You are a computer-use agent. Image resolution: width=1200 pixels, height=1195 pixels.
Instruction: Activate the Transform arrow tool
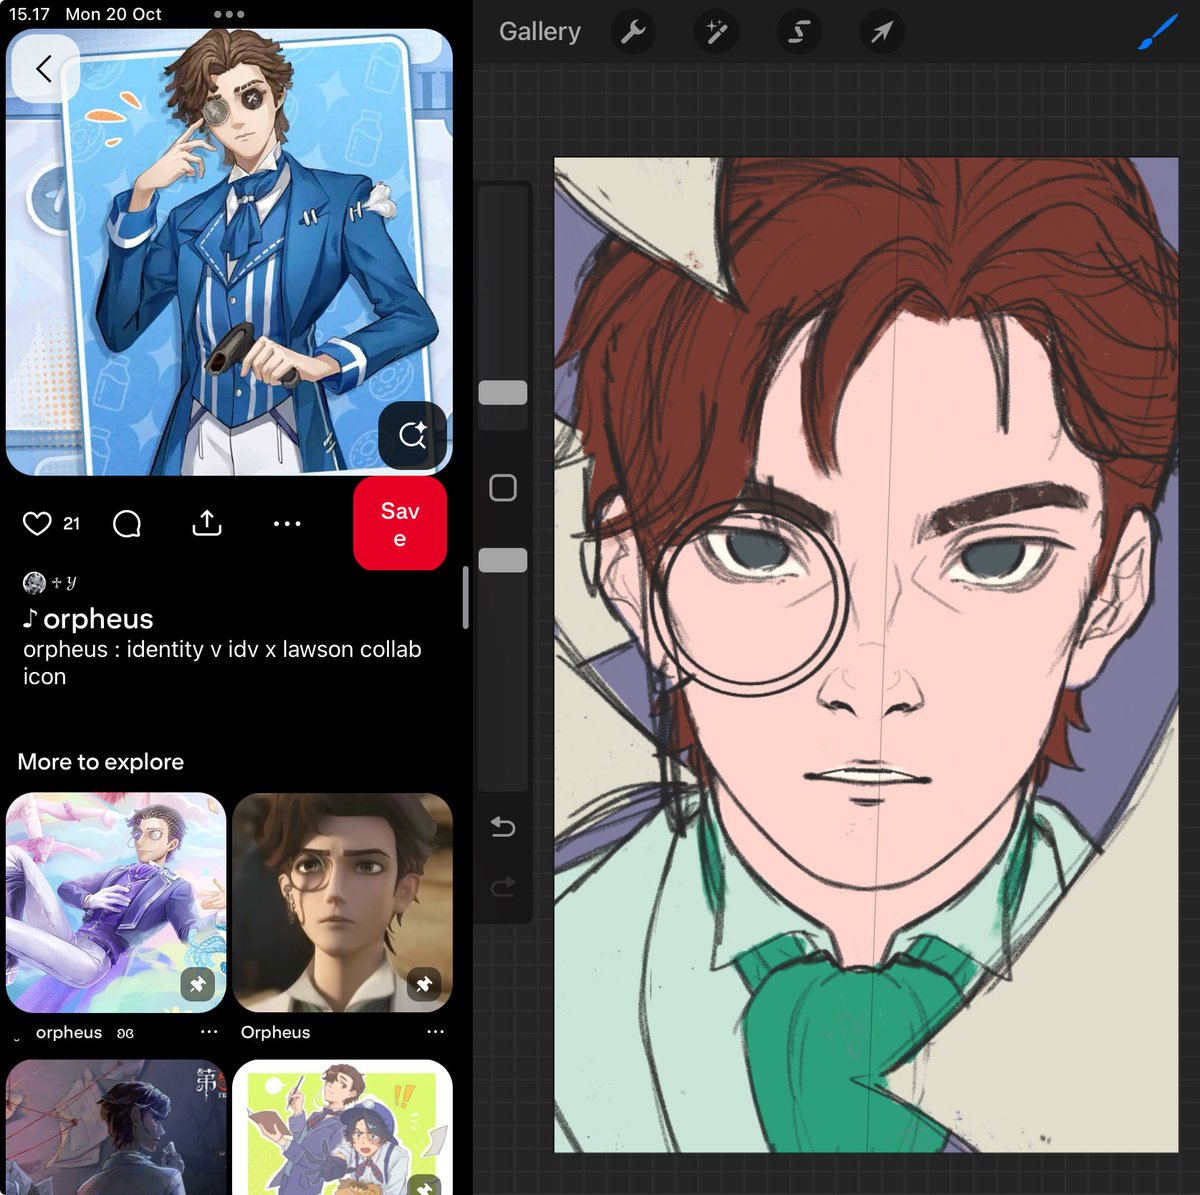pyautogui.click(x=882, y=32)
